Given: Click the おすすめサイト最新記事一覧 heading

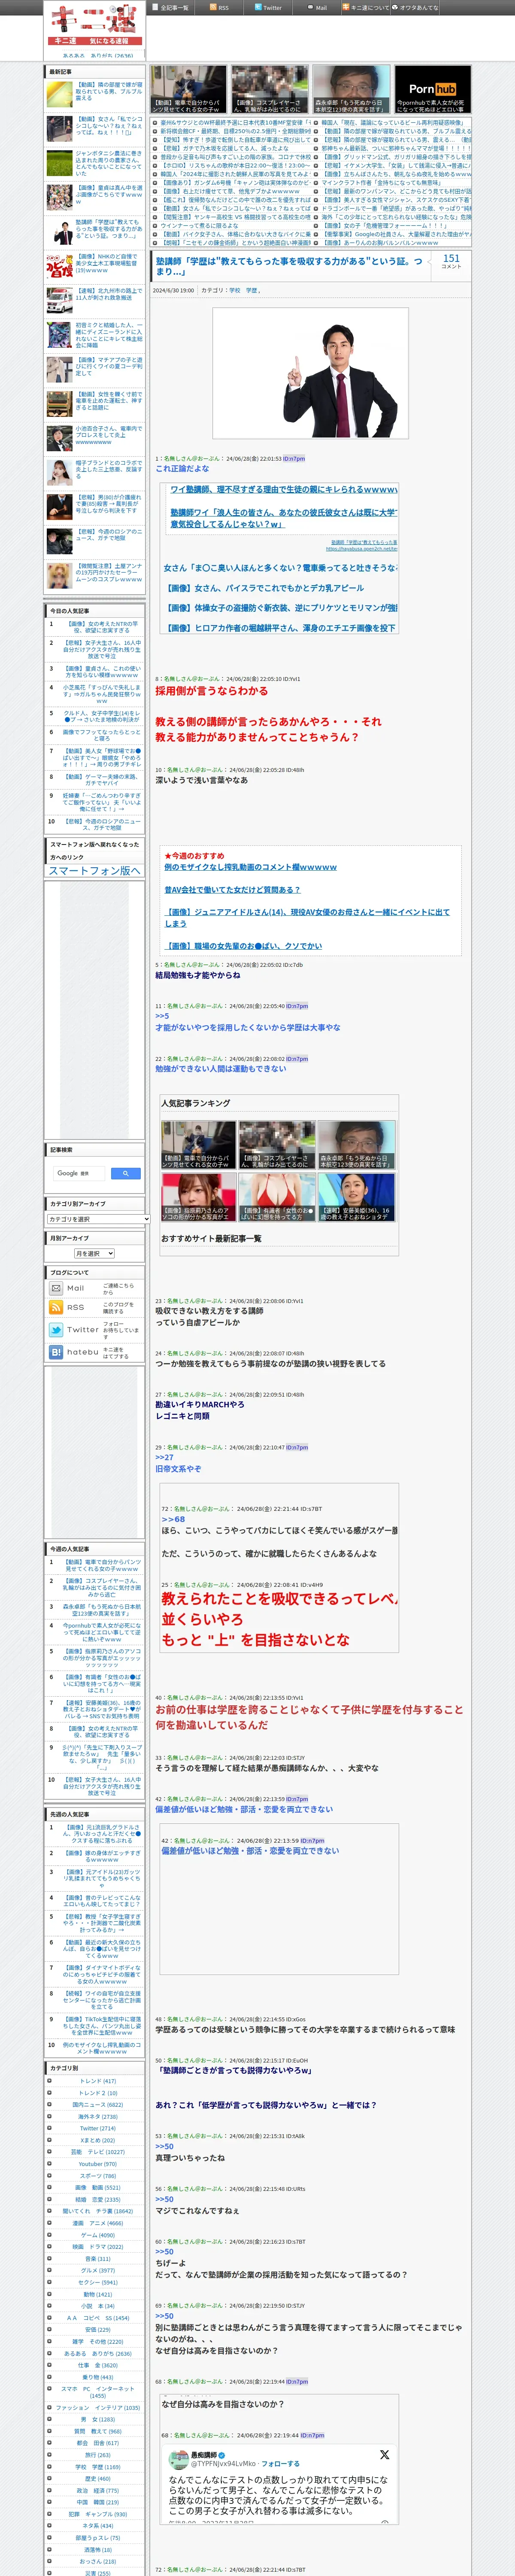Looking at the screenshot, I should click(x=211, y=1238).
